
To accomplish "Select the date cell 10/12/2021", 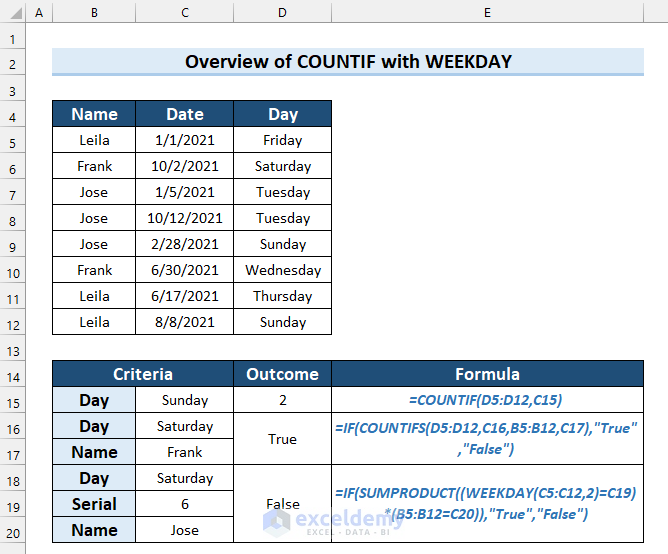I will pos(185,218).
